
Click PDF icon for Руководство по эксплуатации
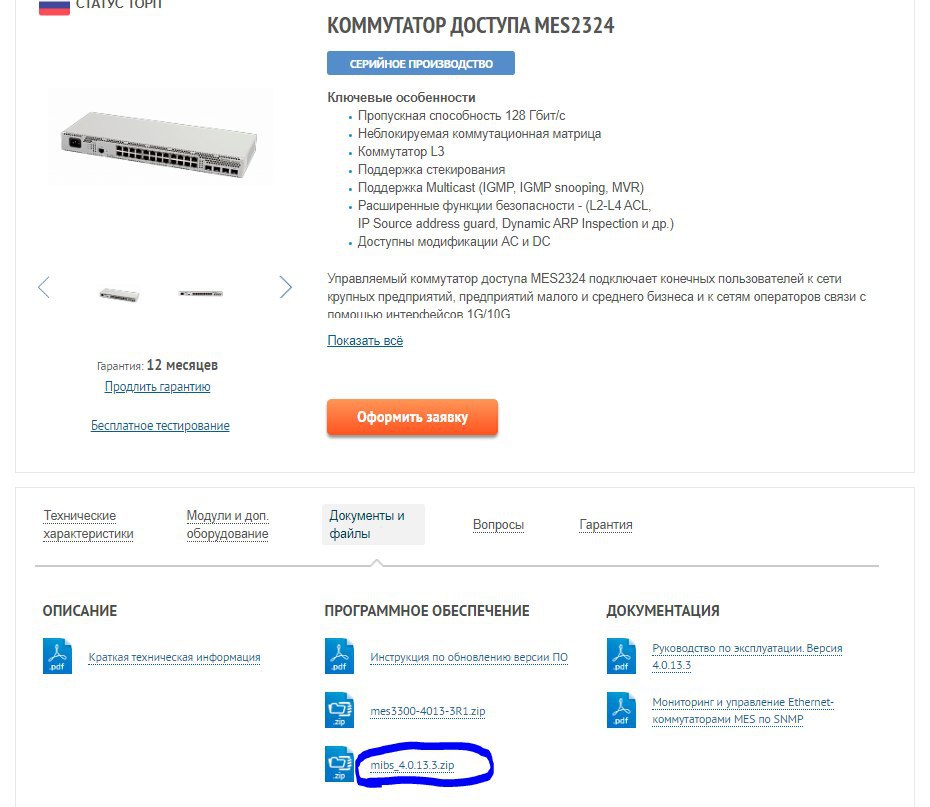pos(621,656)
